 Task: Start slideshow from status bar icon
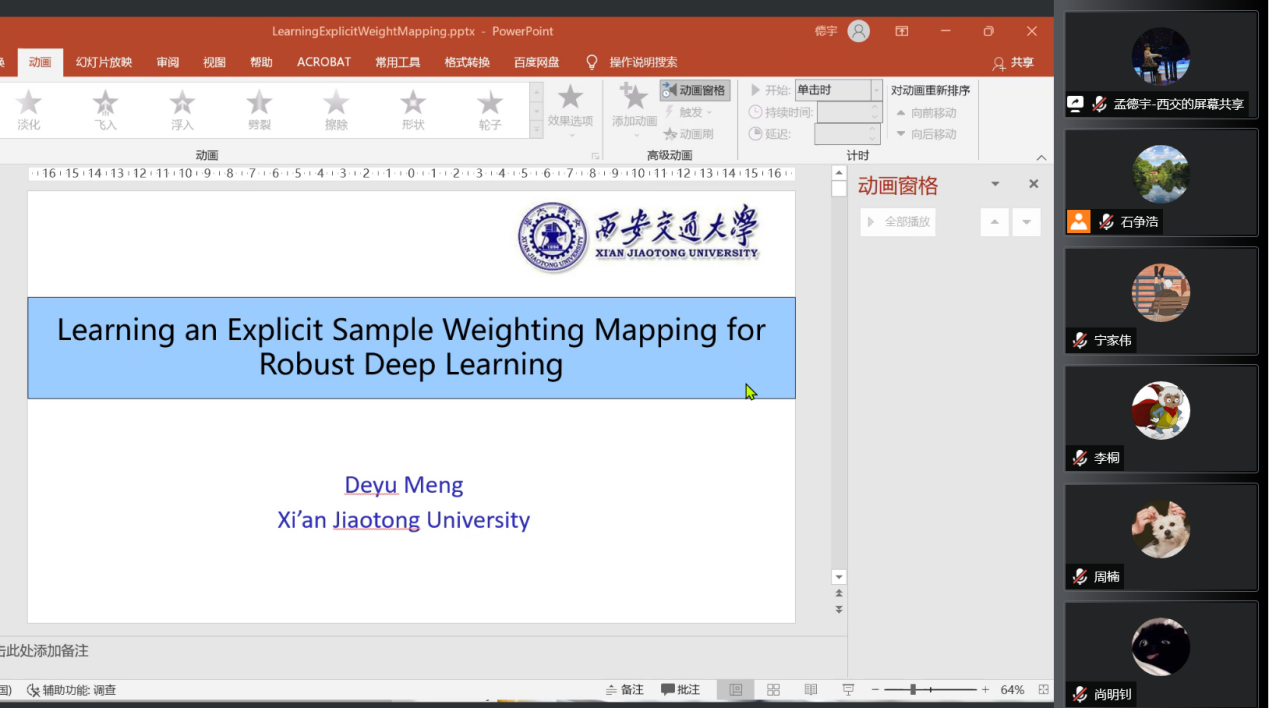coord(848,690)
